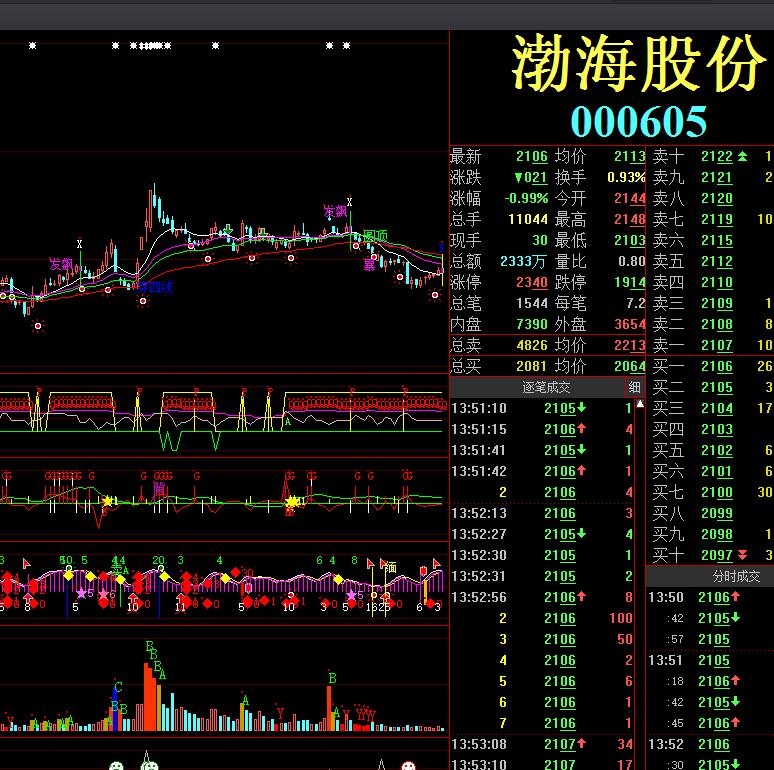Open the 逐笔成交 tab header
This screenshot has height=770, width=774.
tap(546, 387)
